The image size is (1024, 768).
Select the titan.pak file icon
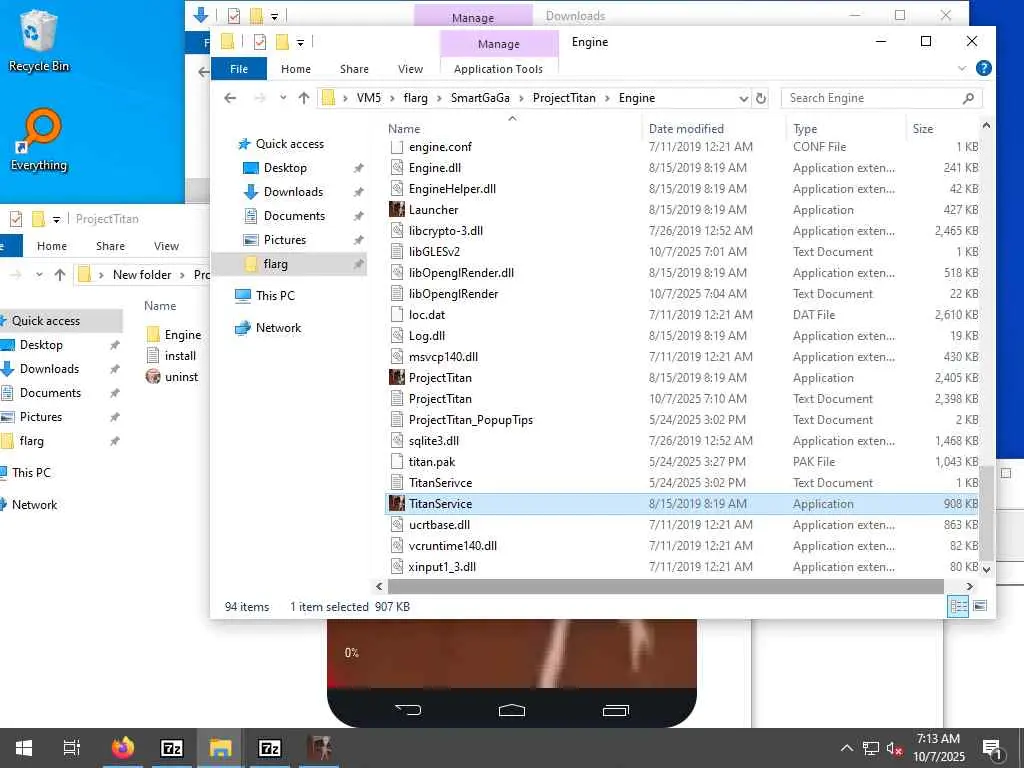[396, 462]
